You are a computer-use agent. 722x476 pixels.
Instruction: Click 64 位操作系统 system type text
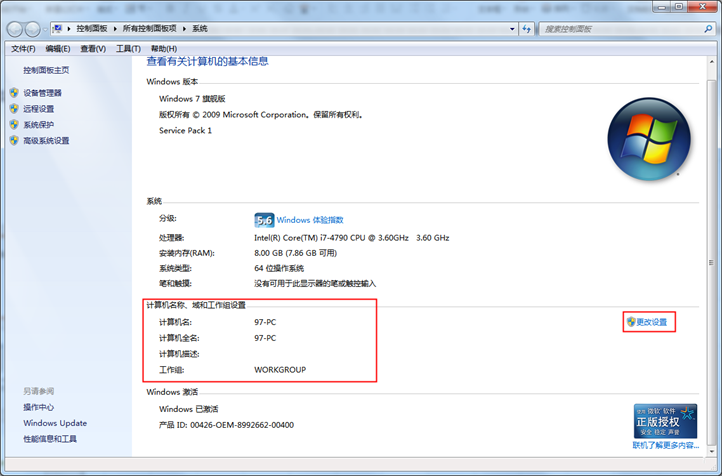279,268
